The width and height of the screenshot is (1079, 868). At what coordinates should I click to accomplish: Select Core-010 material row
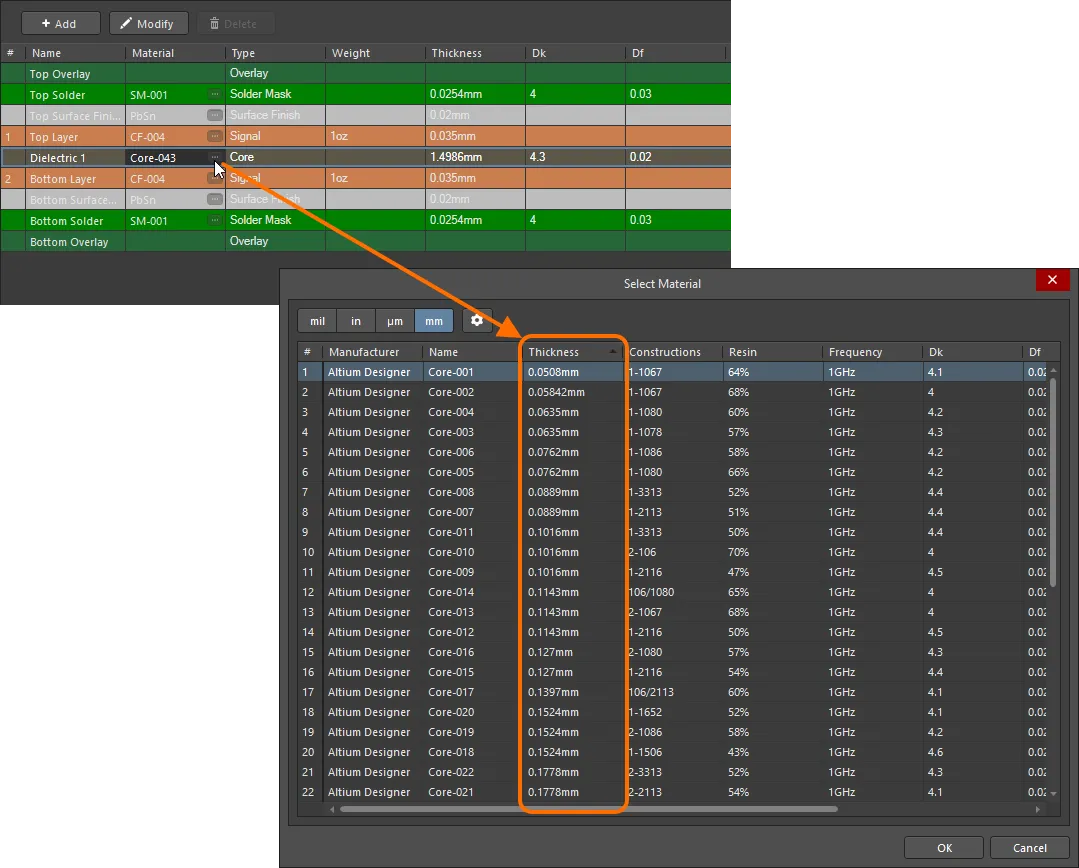(x=672, y=552)
